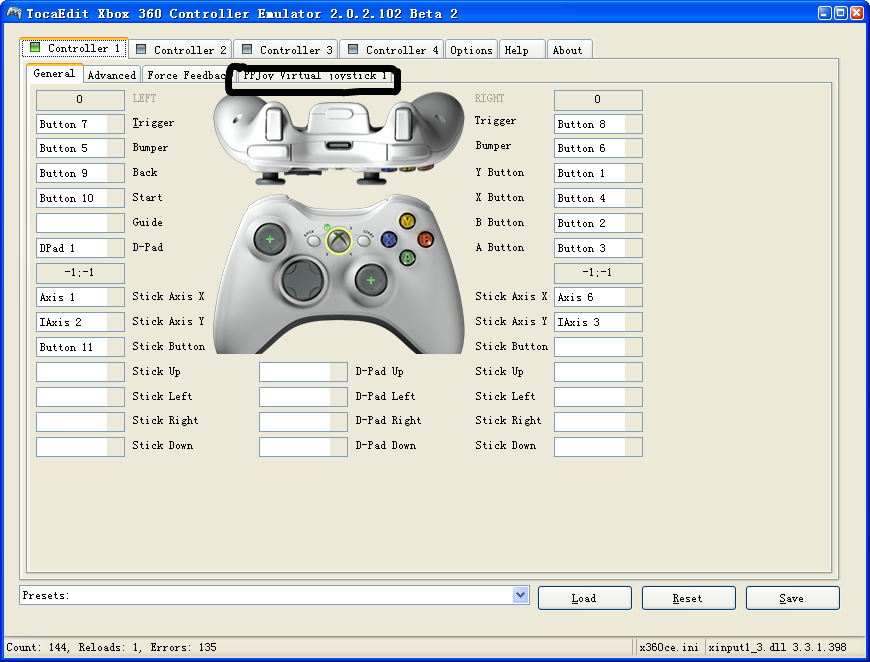This screenshot has height=662, width=870.
Task: Click the right thumbstick on controller image
Action: click(371, 280)
